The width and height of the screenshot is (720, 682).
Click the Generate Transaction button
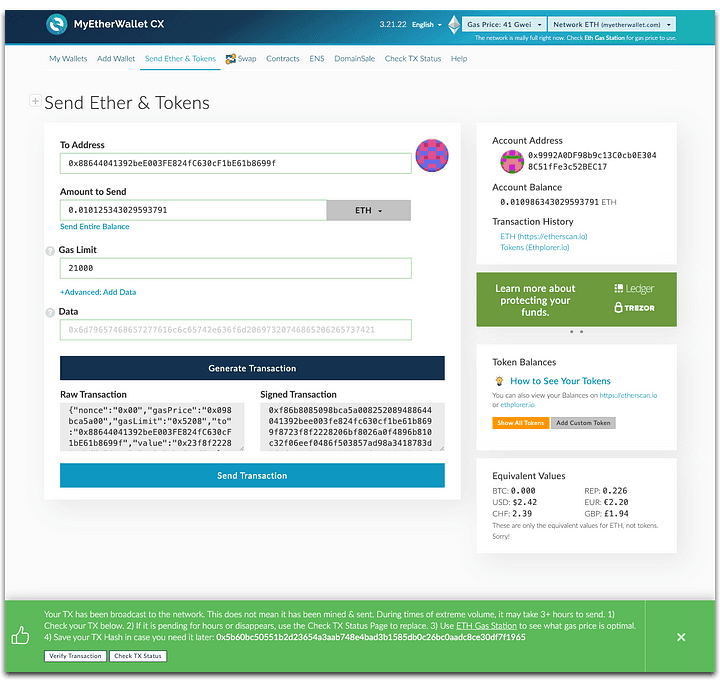[252, 368]
